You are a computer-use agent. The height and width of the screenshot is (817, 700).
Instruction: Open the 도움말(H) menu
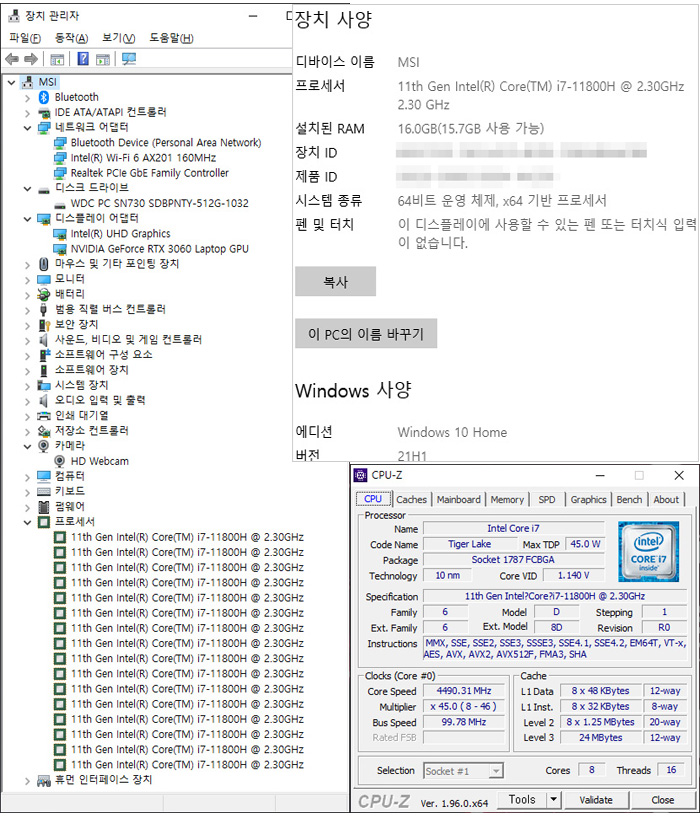tap(171, 38)
